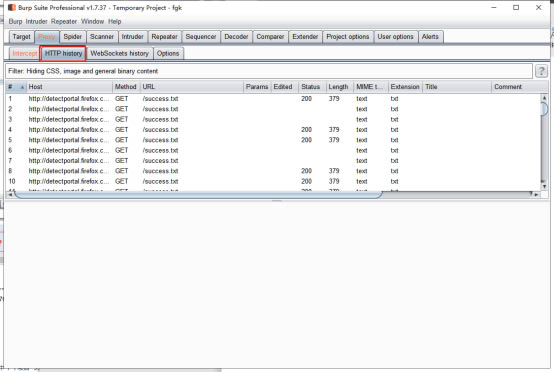Switch to the Project options tab

point(348,37)
